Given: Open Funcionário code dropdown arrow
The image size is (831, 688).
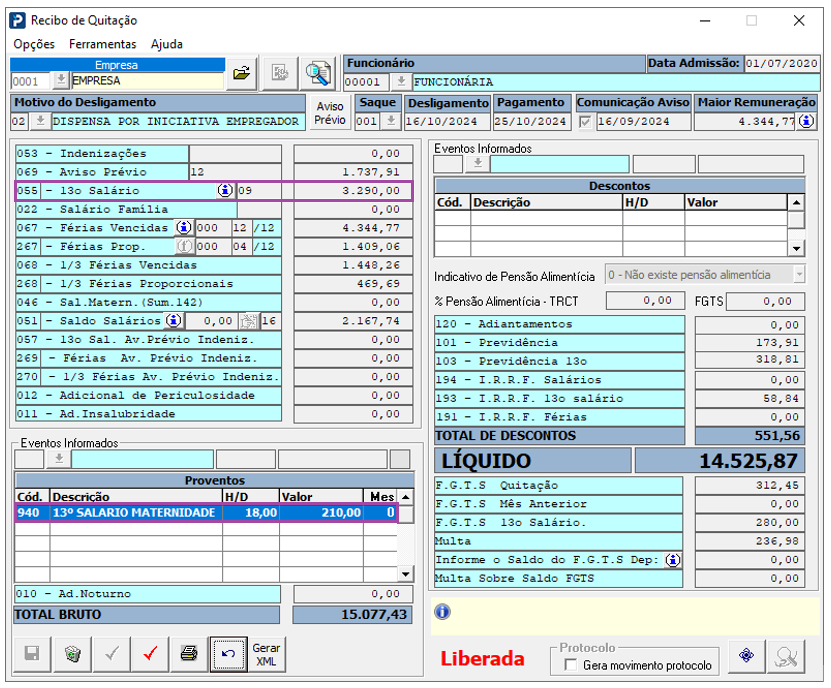Looking at the screenshot, I should pyautogui.click(x=401, y=82).
